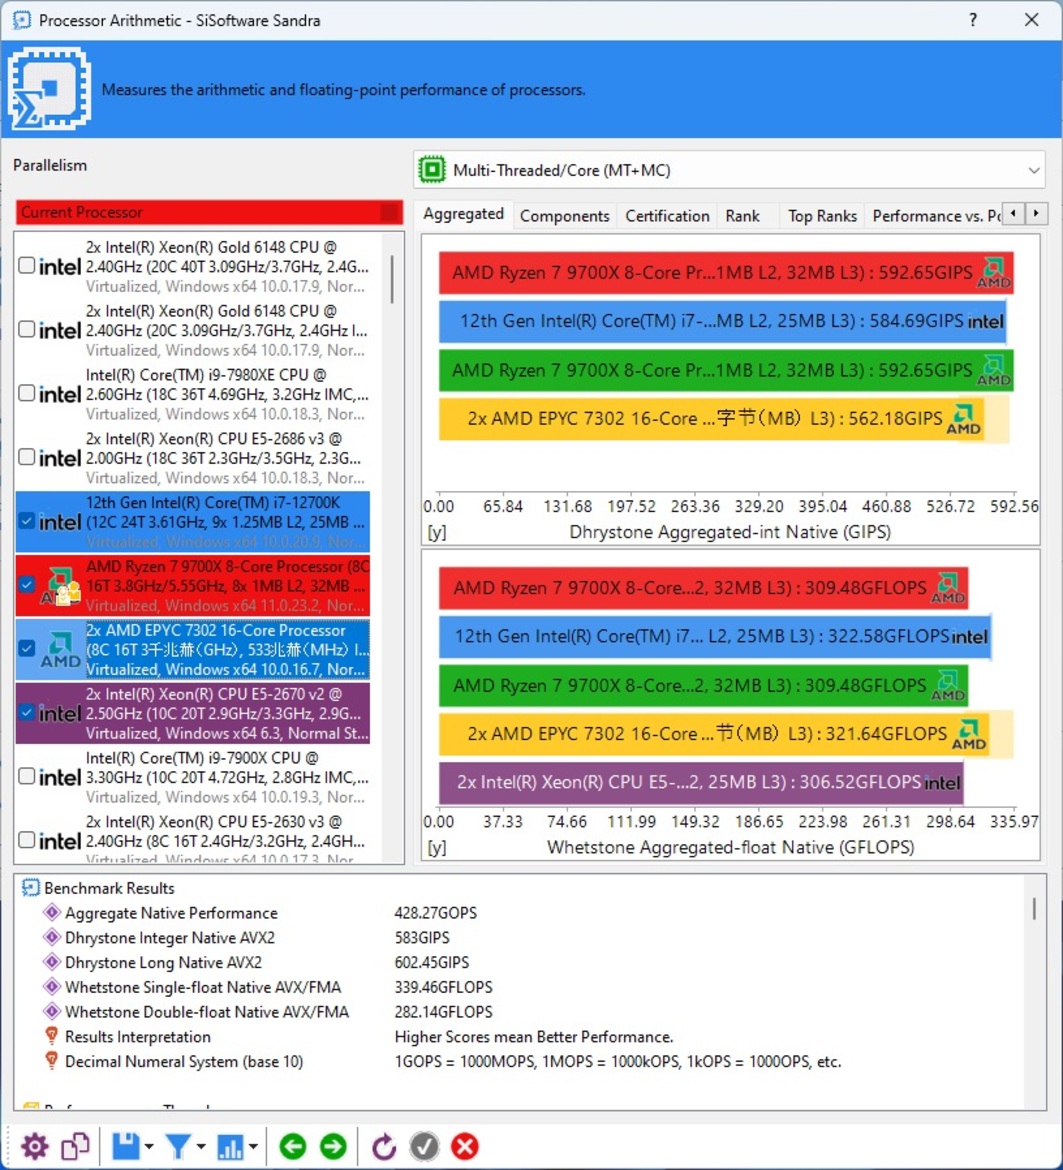
Task: Open the Performance vs. Power tab
Action: coord(935,216)
